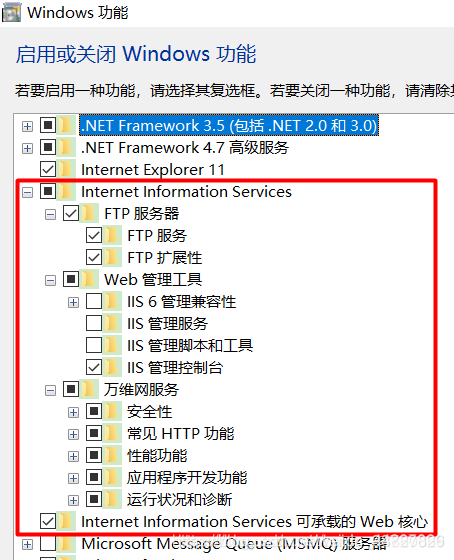Click folder icon beside .NET Framework 4.7 高级服务
454x560 pixels.
pos(67,148)
